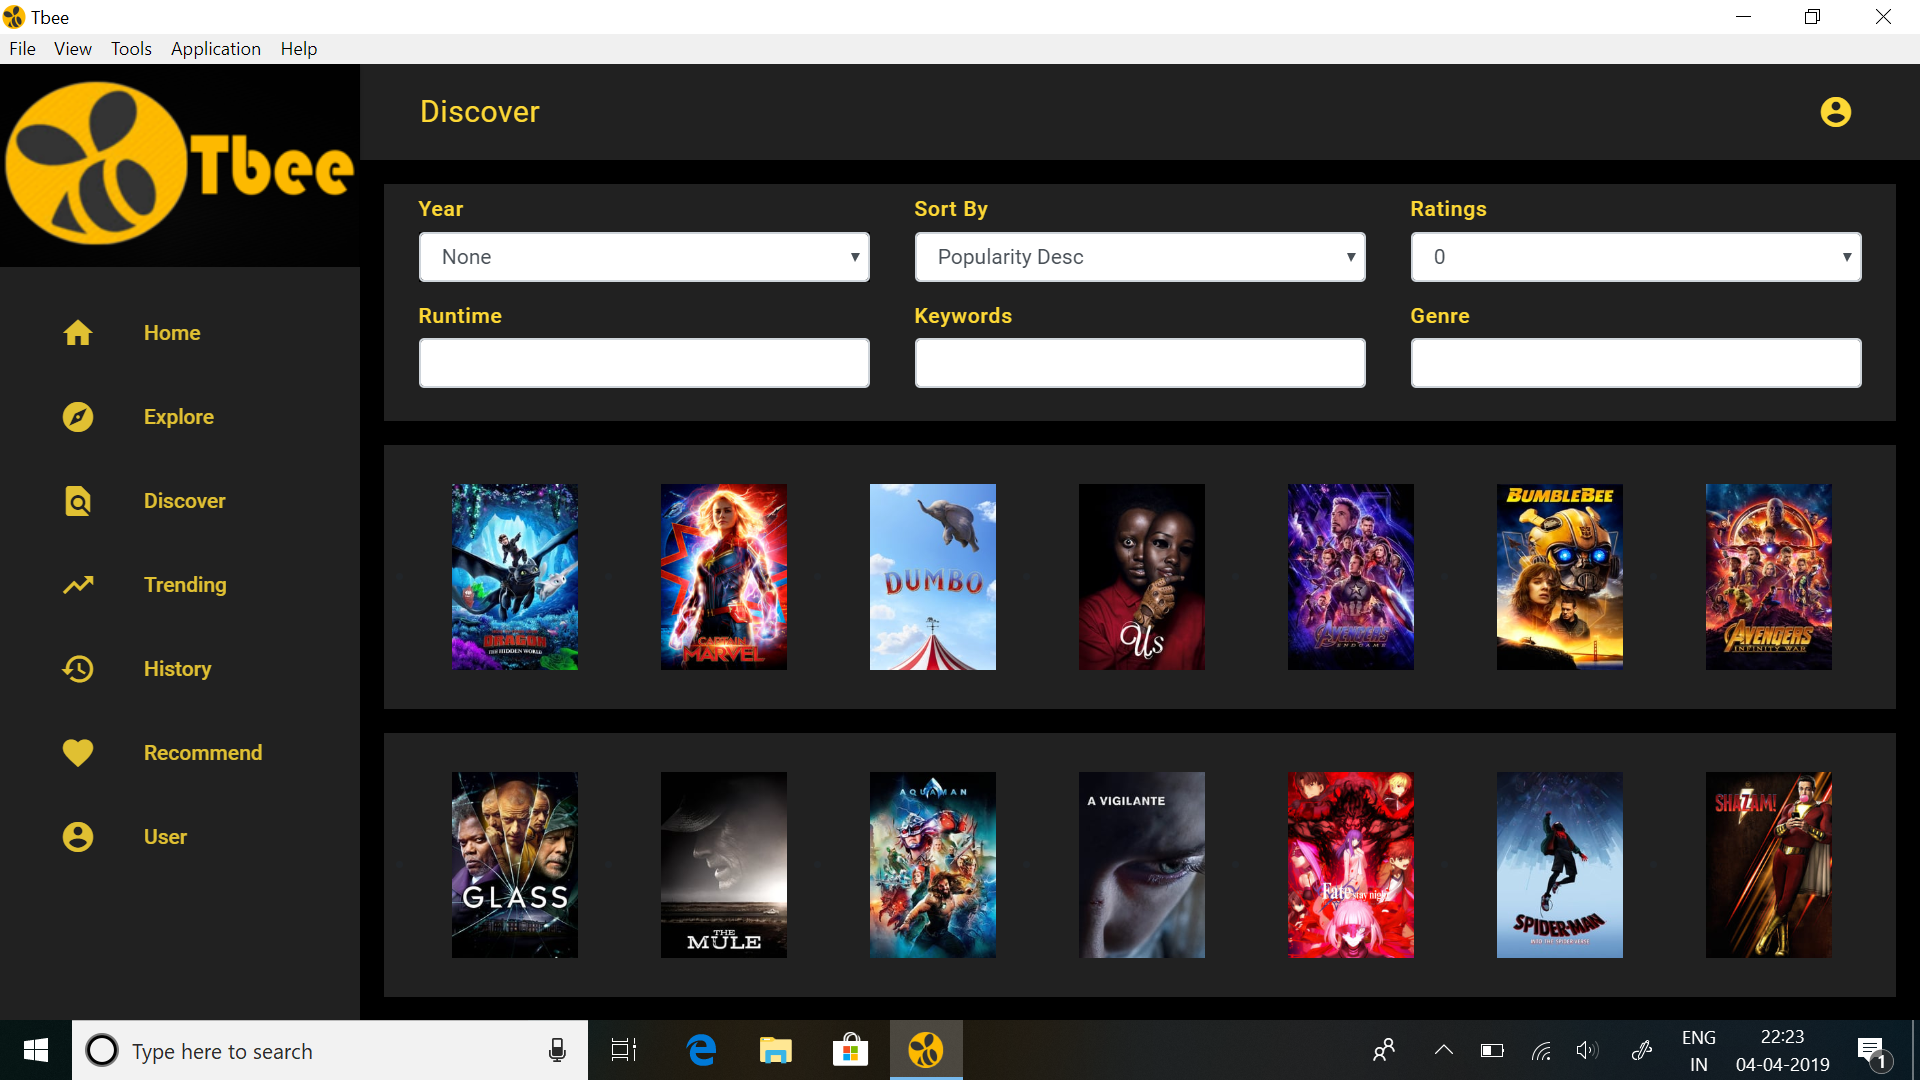Click the History clock icon
Image resolution: width=1920 pixels, height=1080 pixels.
point(78,669)
